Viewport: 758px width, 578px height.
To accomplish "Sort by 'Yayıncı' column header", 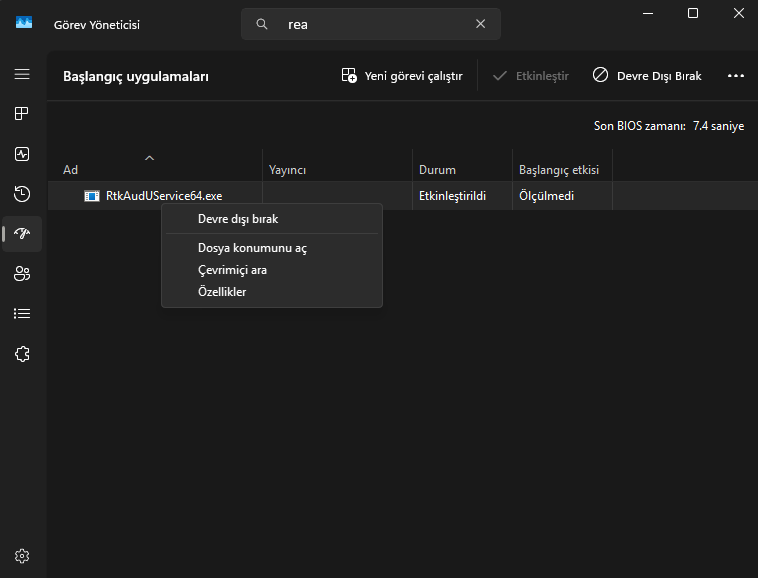I will point(337,165).
